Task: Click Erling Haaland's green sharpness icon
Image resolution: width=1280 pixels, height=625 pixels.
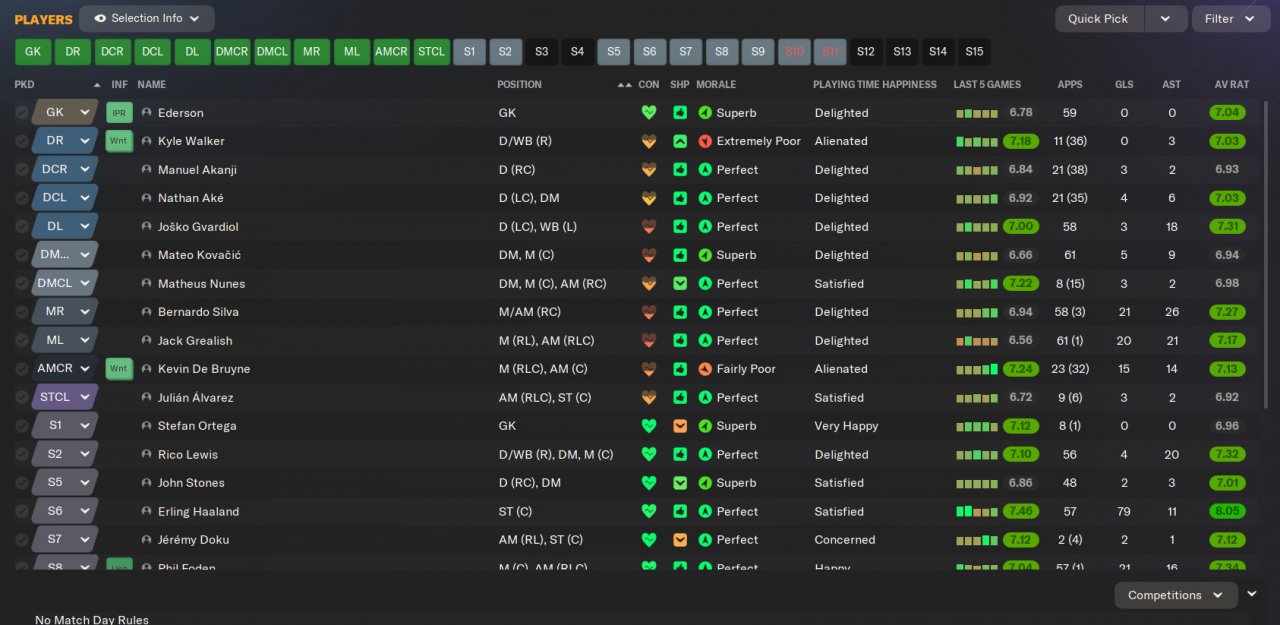Action: [680, 511]
